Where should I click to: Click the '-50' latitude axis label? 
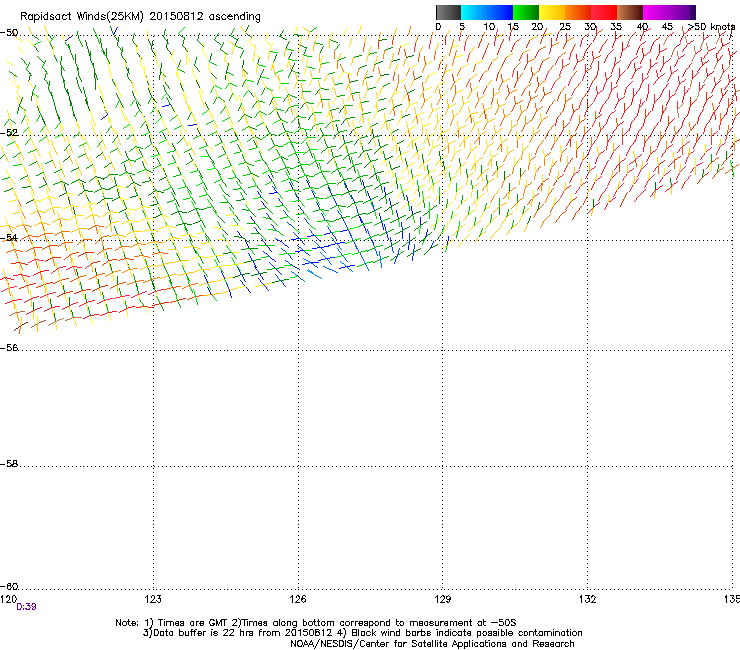tap(9, 33)
